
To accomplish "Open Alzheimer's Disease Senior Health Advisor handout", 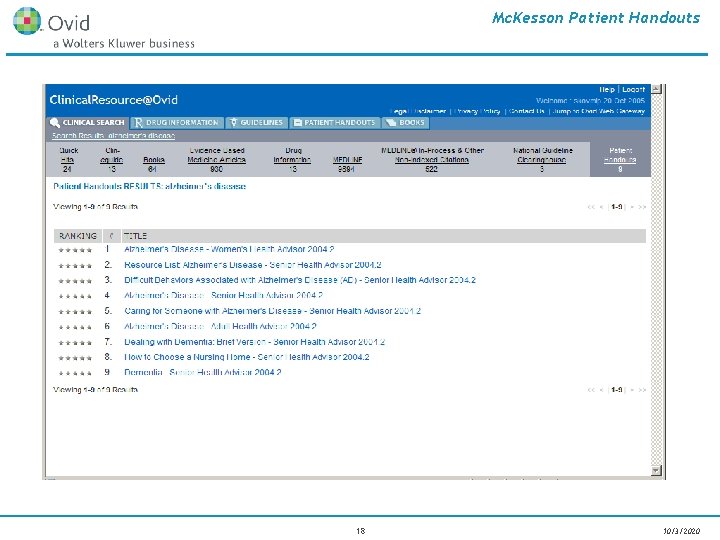I will (223, 295).
